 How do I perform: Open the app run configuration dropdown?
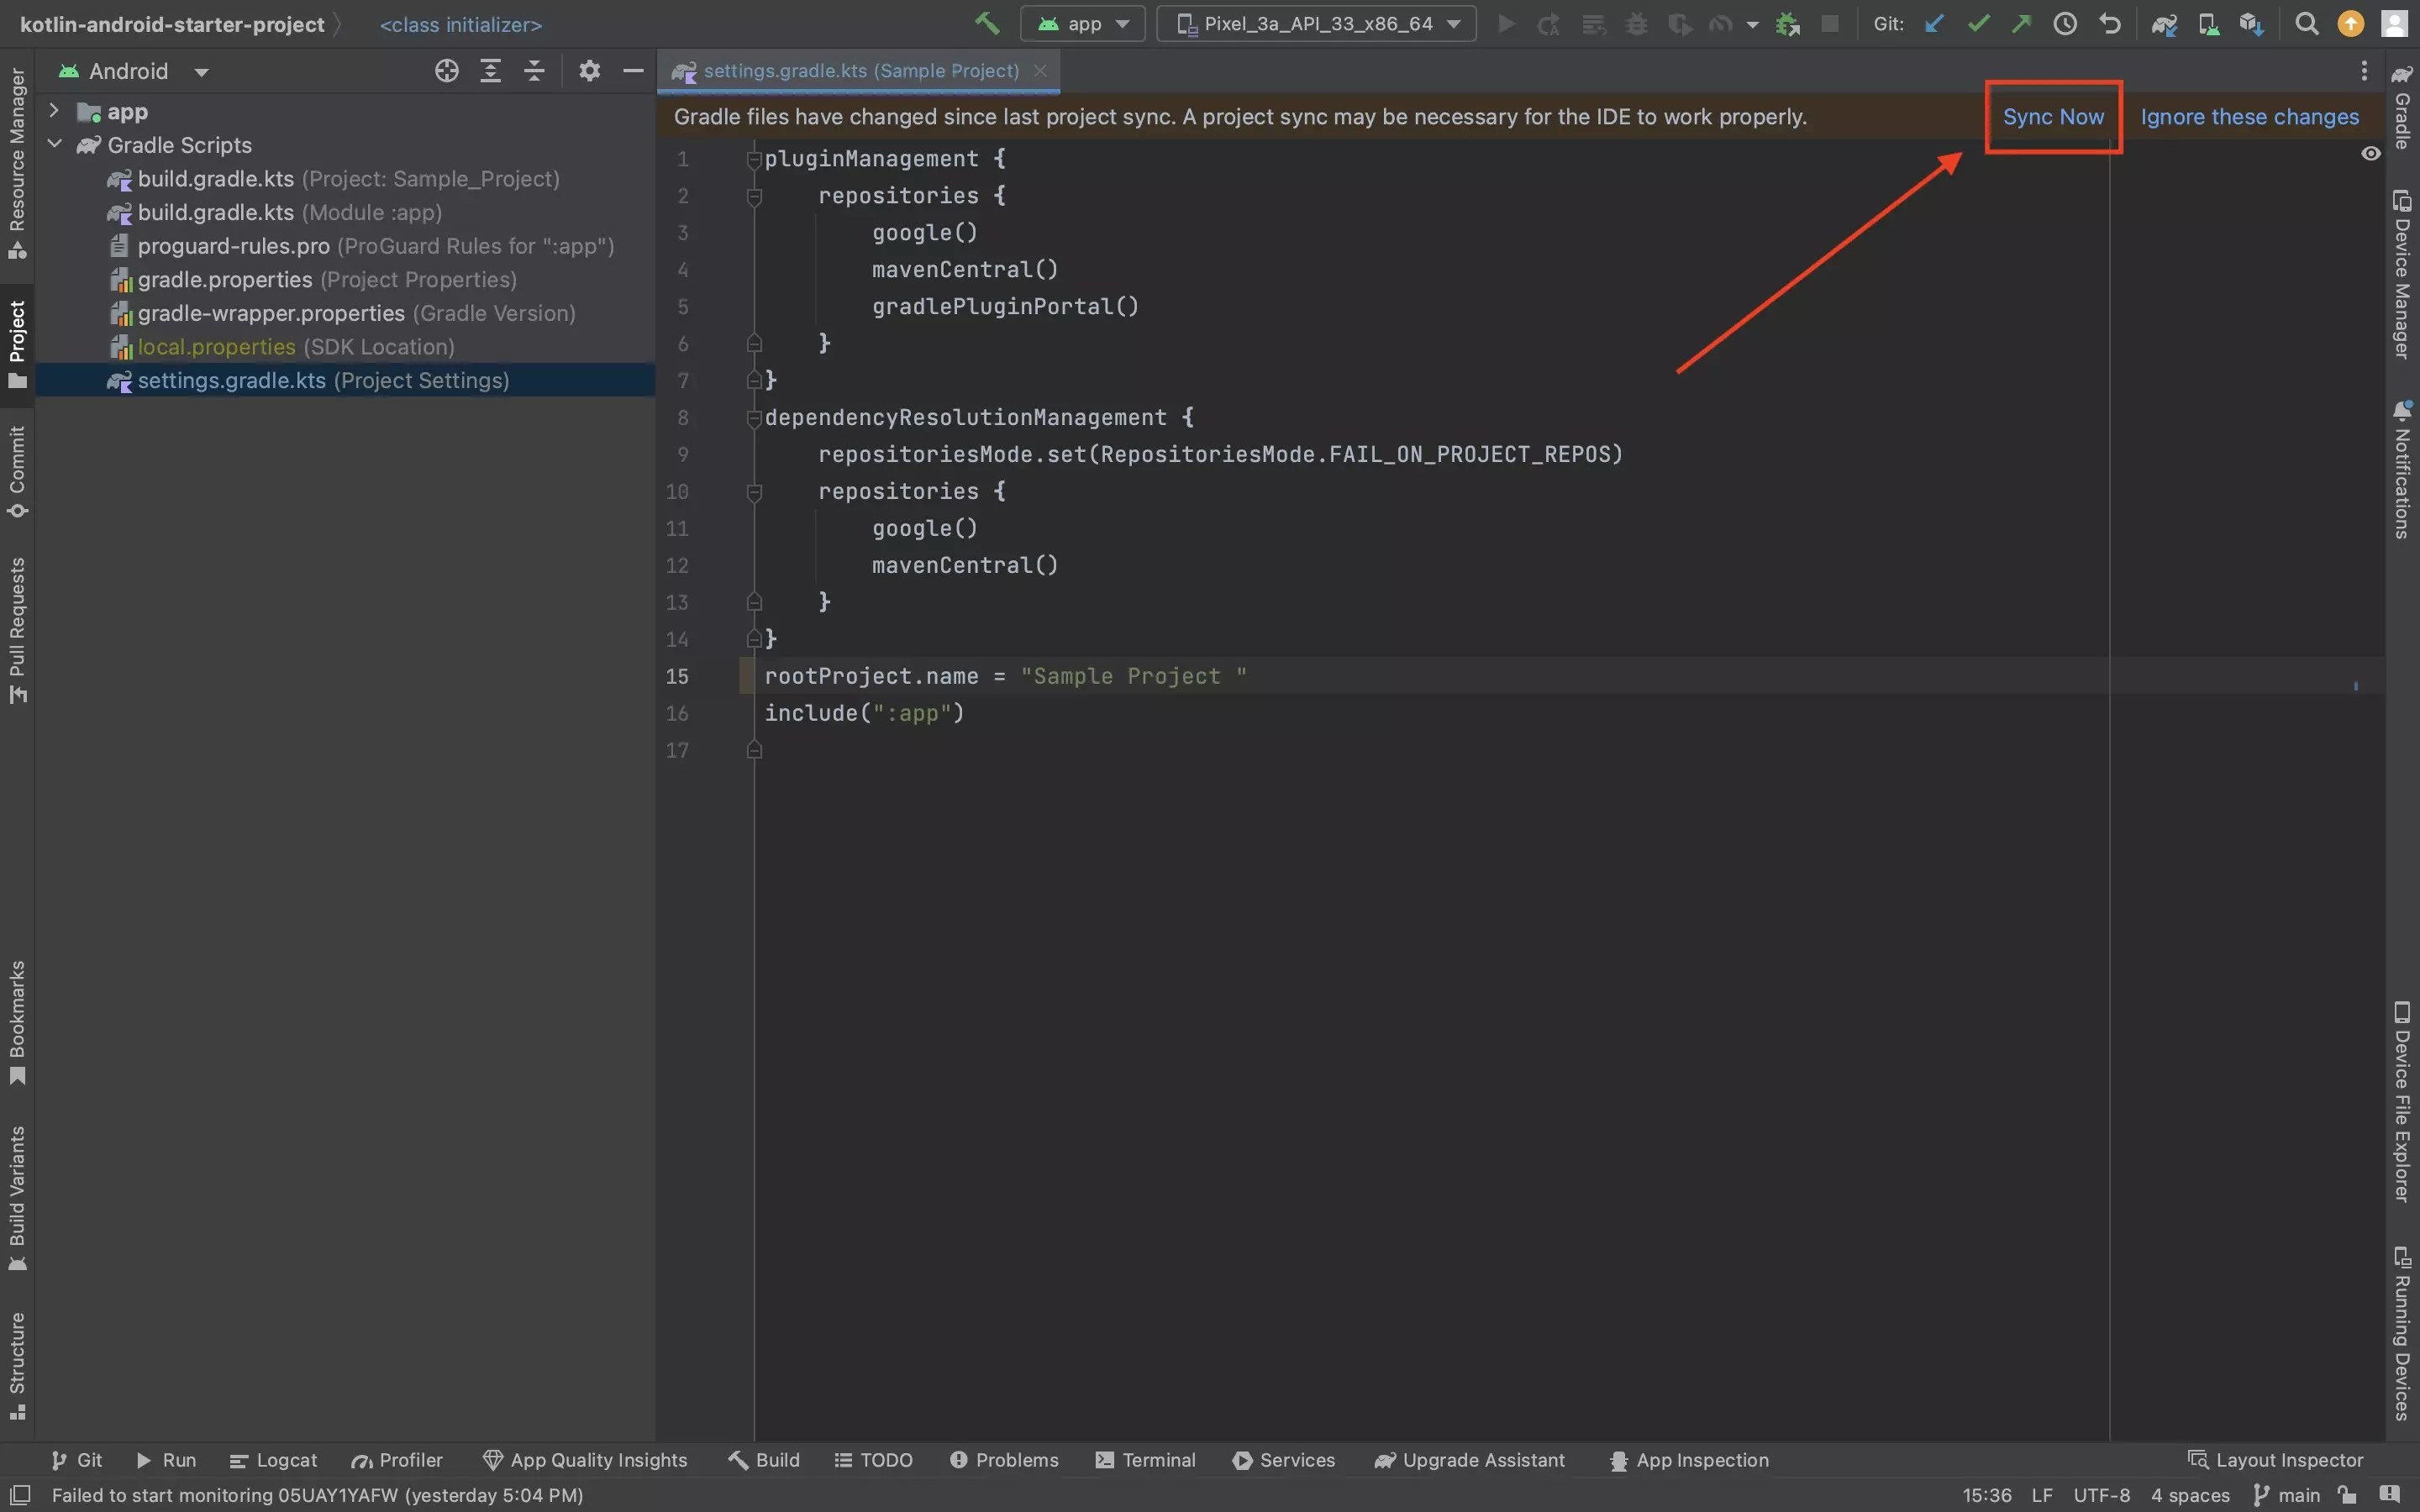(1082, 23)
